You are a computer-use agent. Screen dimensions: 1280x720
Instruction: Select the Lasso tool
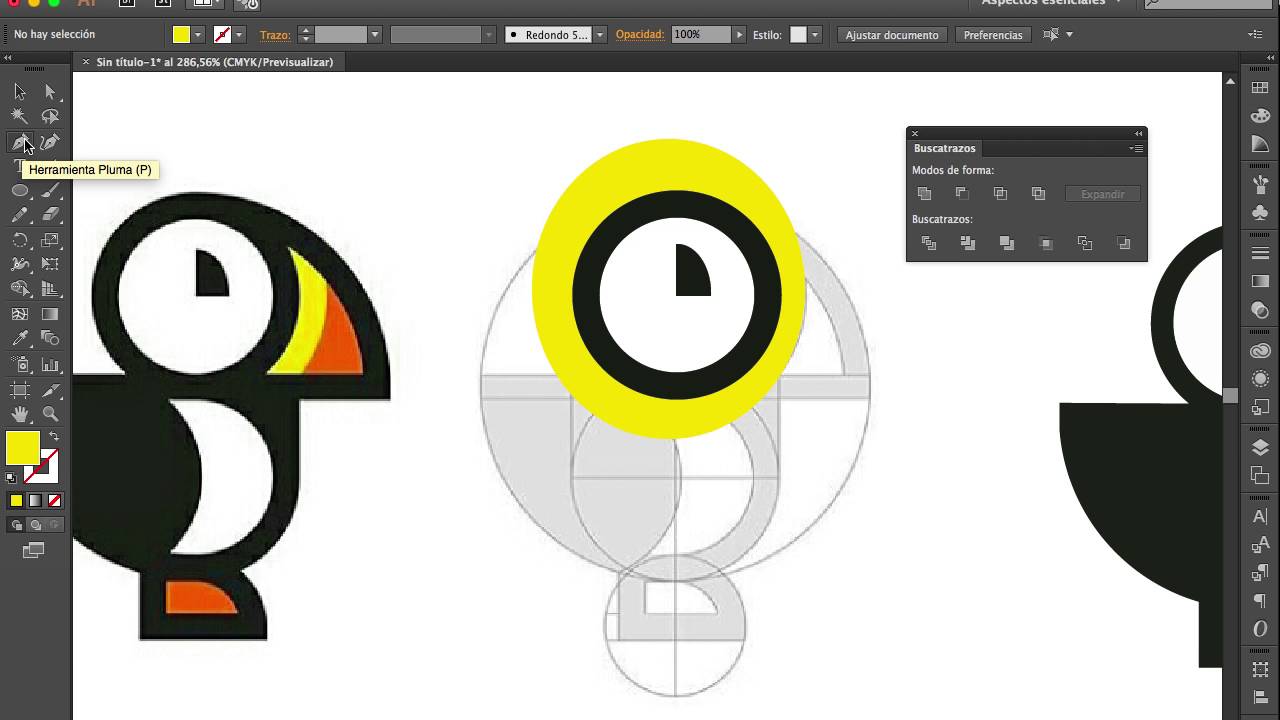tap(50, 116)
